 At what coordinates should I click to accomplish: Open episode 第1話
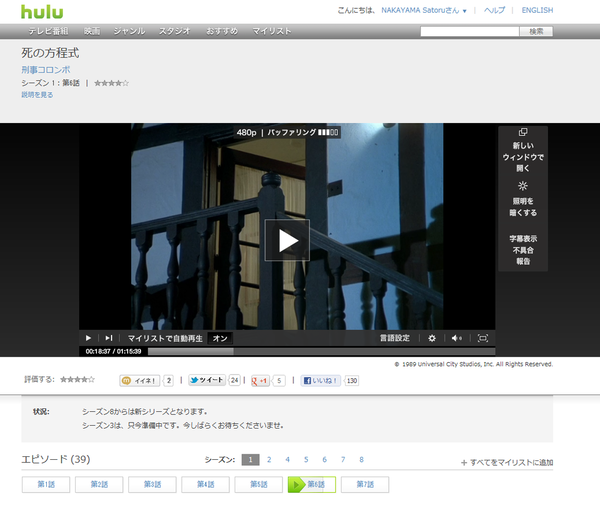tap(46, 484)
